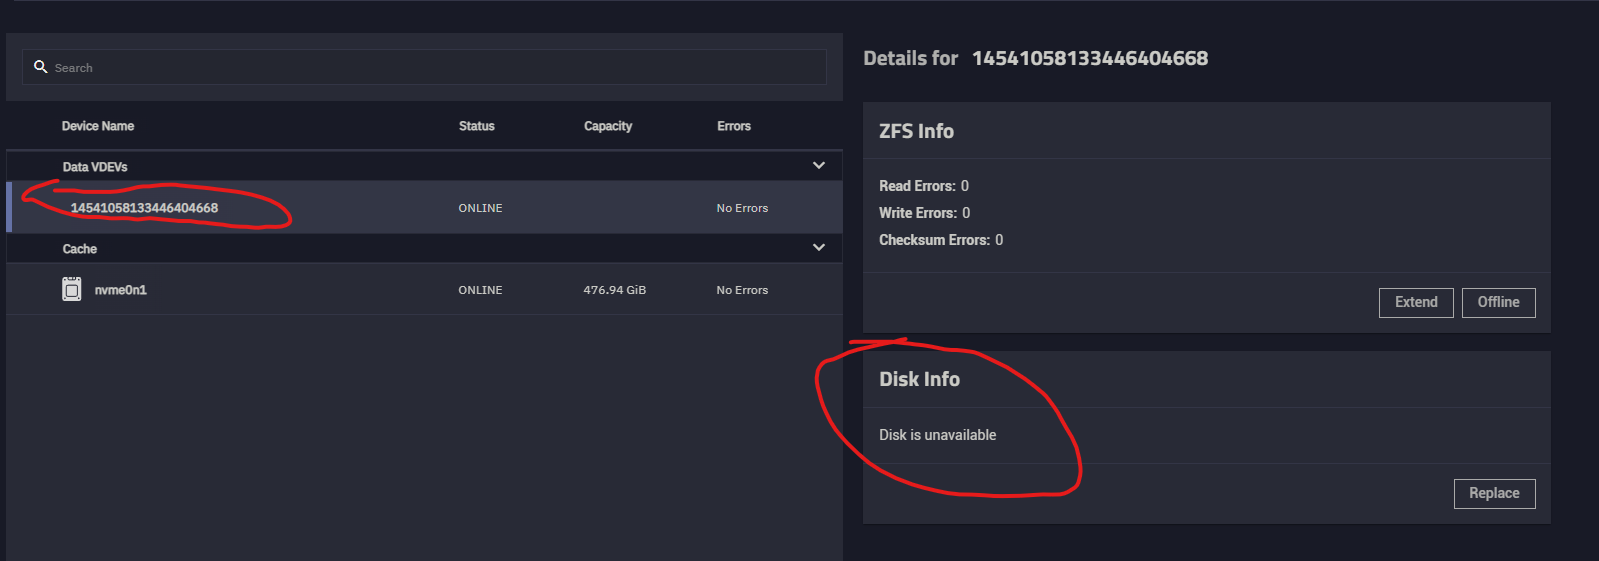Collapse the Data VDEVs group chevron
Image resolution: width=1599 pixels, height=561 pixels.
819,166
